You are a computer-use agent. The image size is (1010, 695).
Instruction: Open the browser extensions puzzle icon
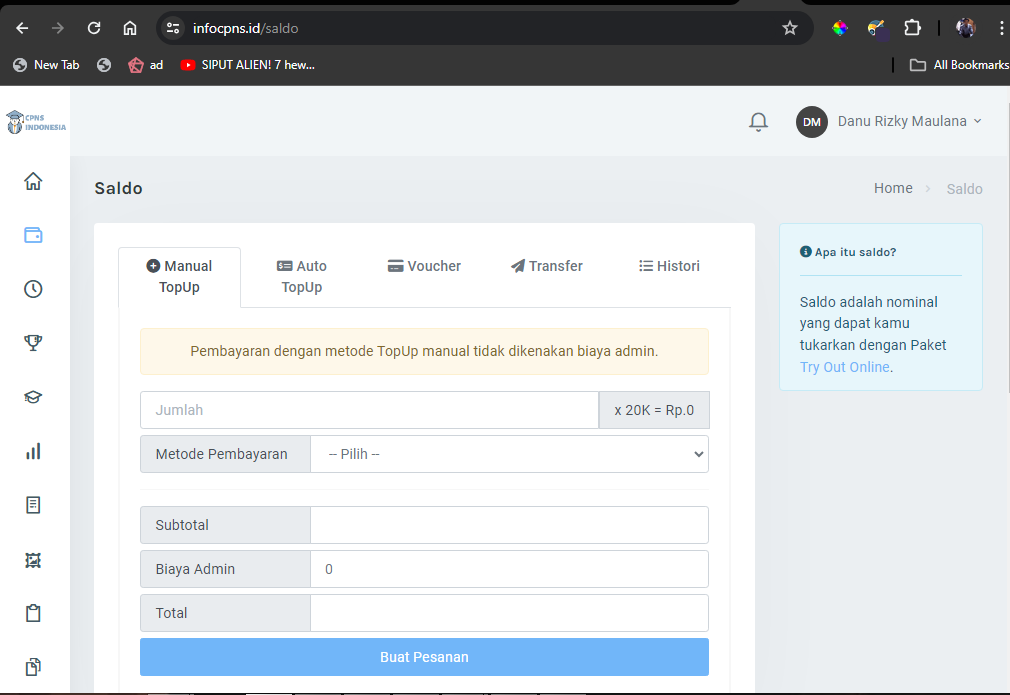[x=912, y=28]
